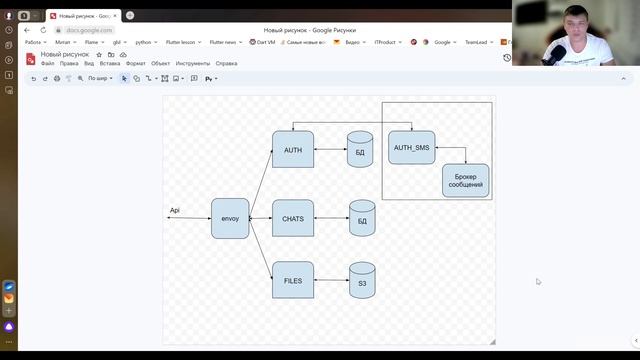The image size is (640, 360).
Task: Move the document with the folder icon
Action: (x=111, y=55)
